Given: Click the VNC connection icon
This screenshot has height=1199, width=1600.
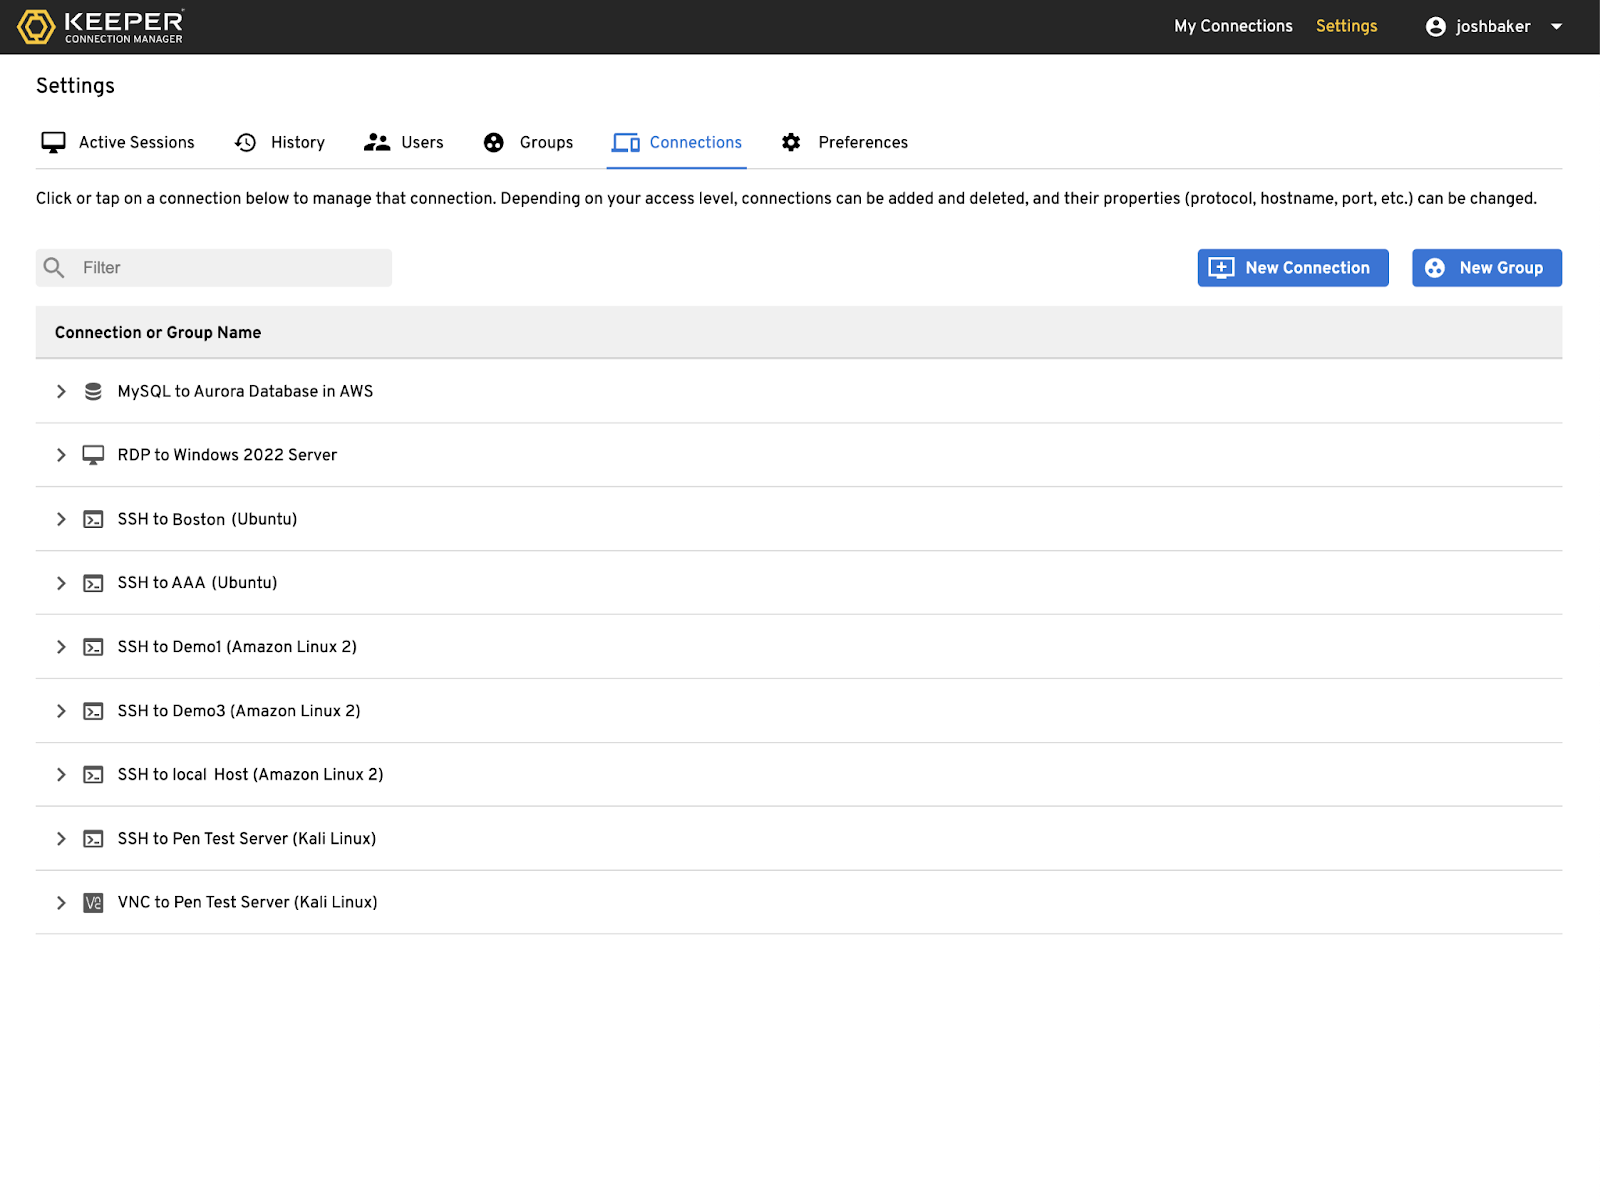Looking at the screenshot, I should 93,903.
